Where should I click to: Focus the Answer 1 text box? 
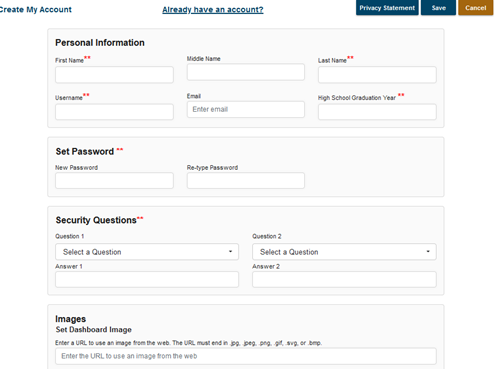coord(147,279)
